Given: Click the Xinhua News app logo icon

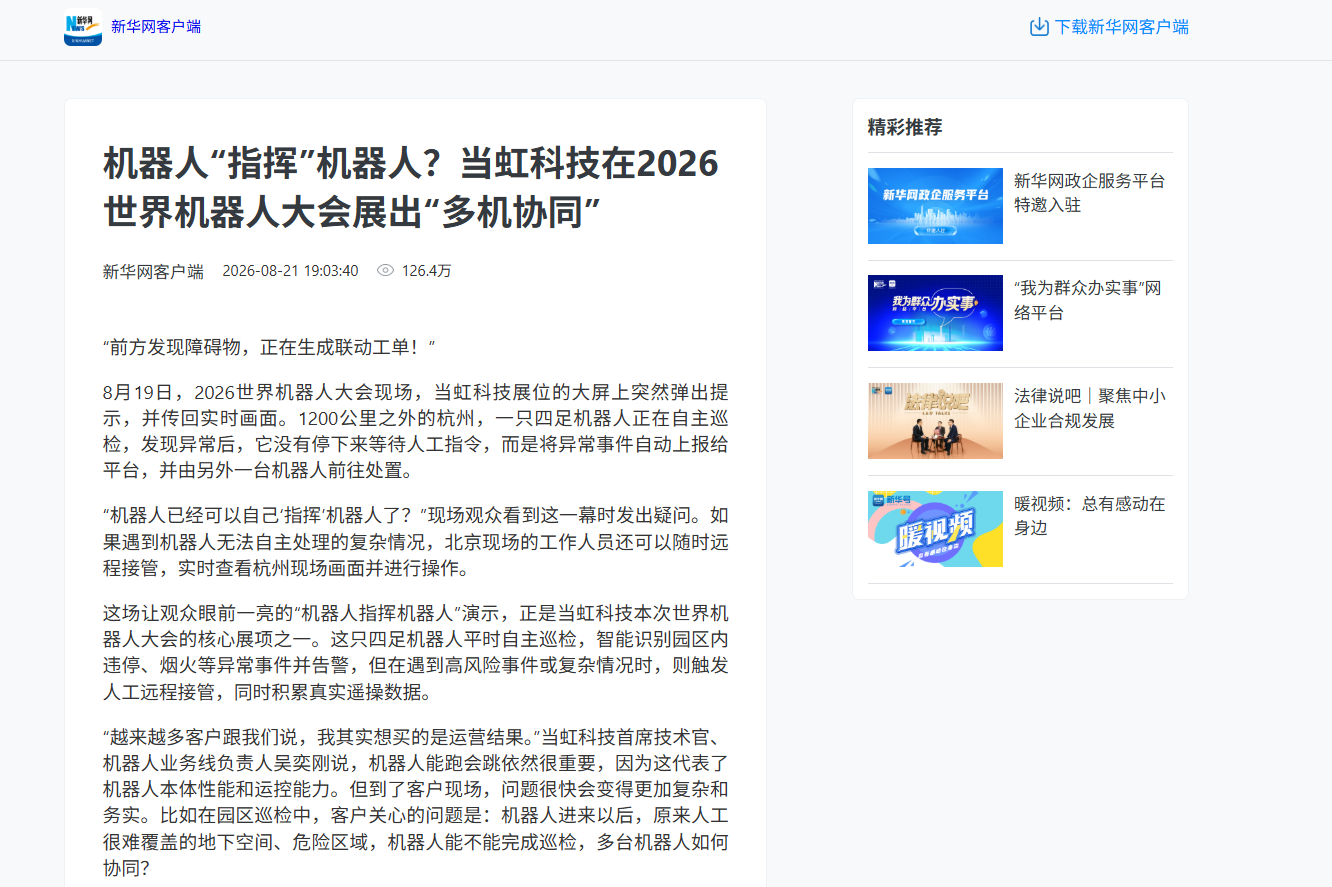Looking at the screenshot, I should [83, 27].
